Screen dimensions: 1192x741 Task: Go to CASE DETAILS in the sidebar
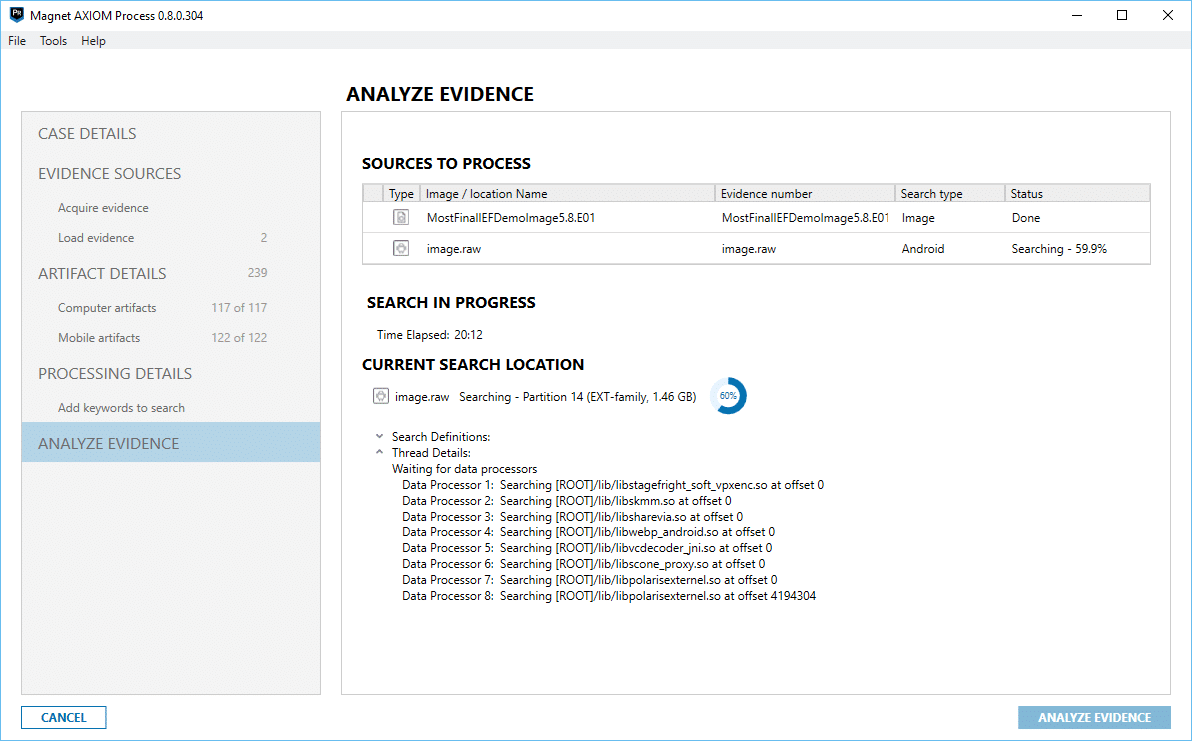[x=86, y=133]
